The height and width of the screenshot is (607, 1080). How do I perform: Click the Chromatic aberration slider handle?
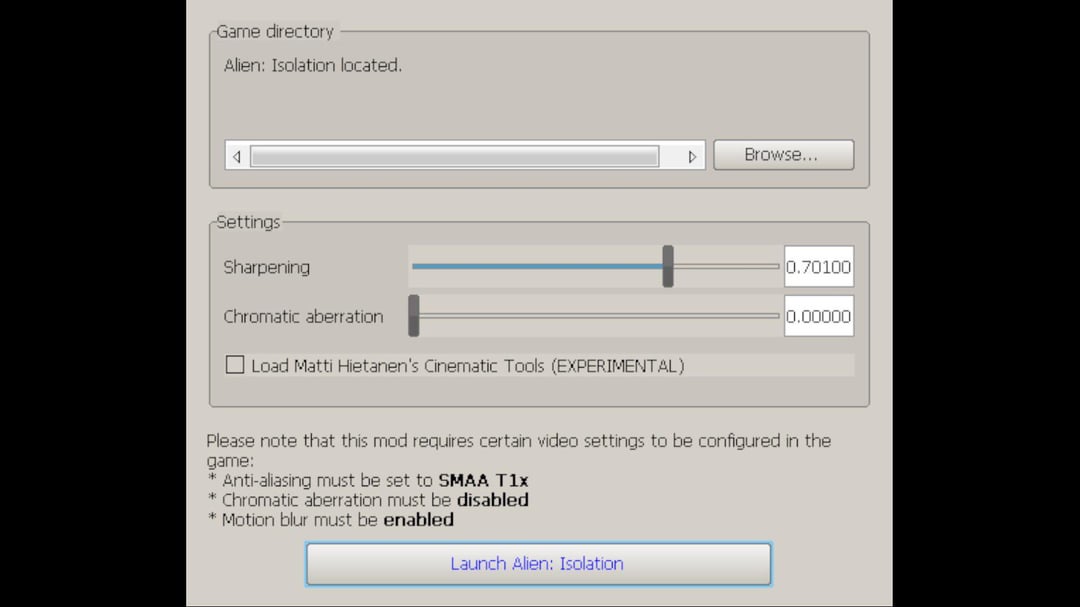pos(414,316)
